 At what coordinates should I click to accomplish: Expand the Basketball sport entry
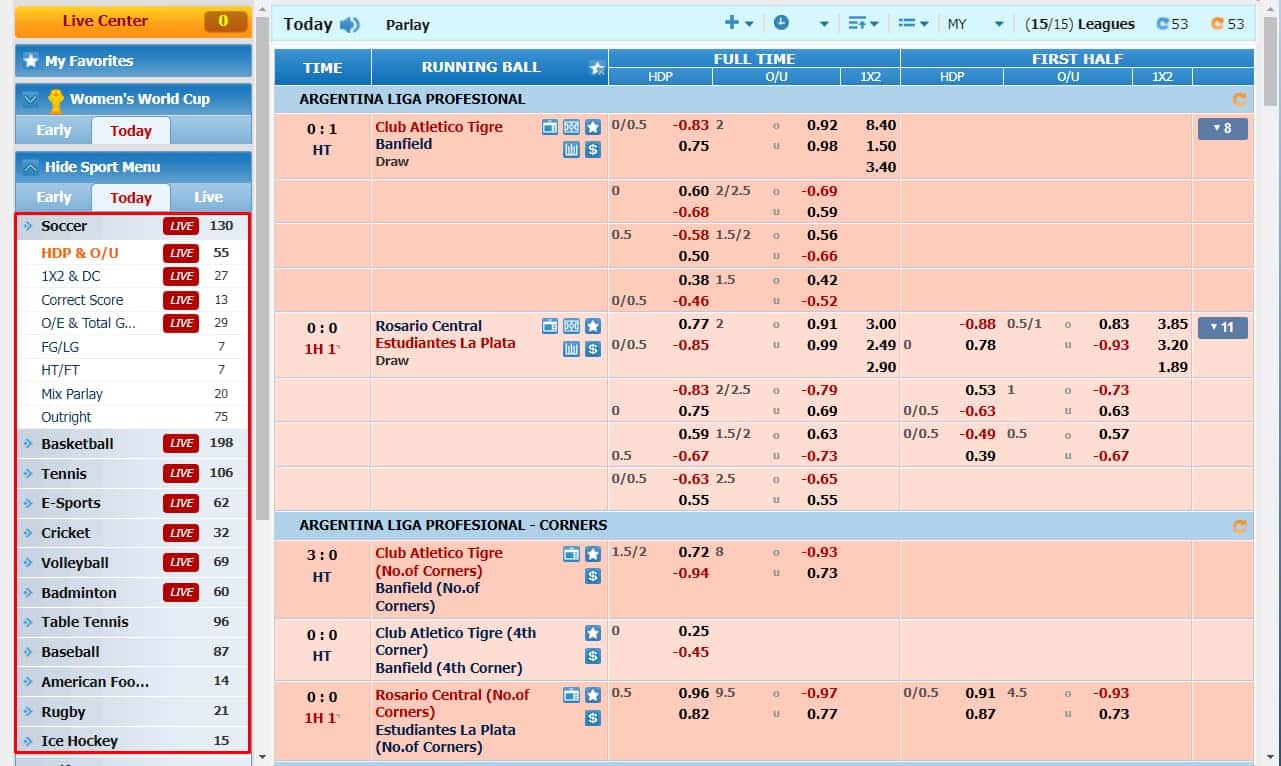132,444
